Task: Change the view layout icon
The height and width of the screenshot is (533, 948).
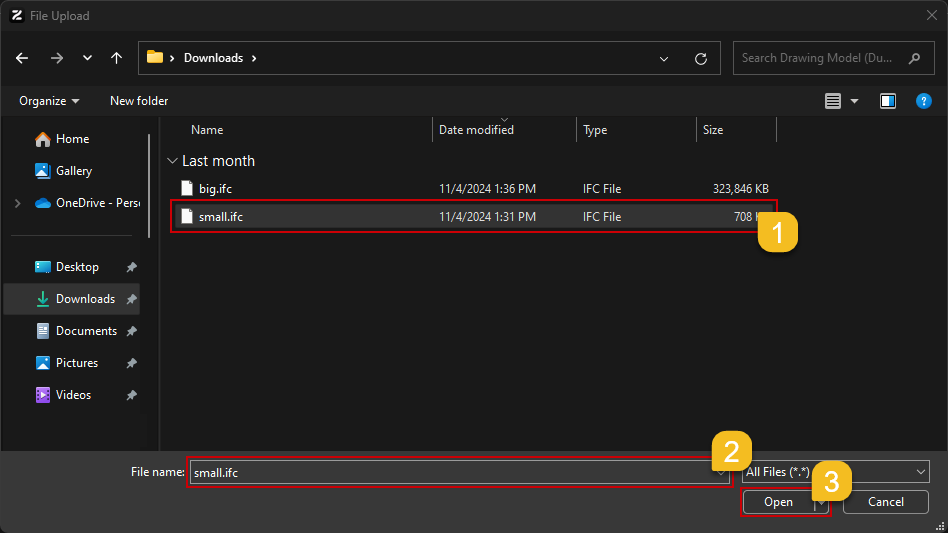Action: [833, 101]
